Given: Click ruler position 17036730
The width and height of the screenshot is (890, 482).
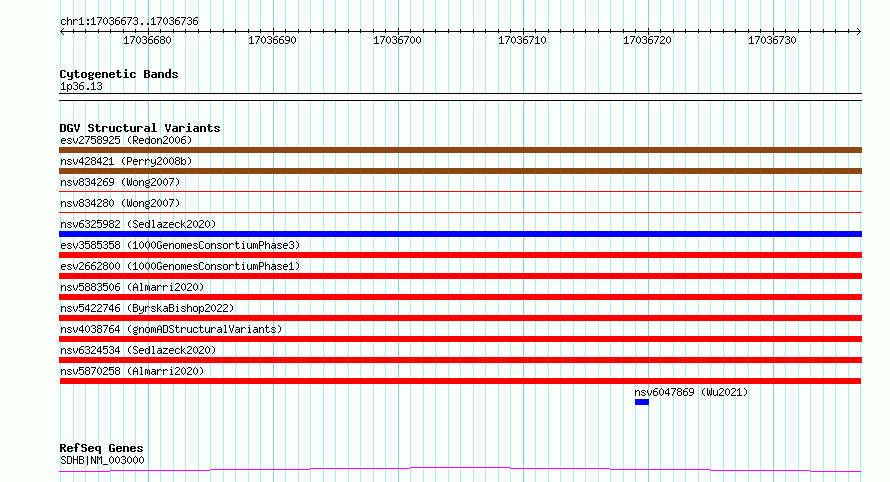Looking at the screenshot, I should point(772,40).
